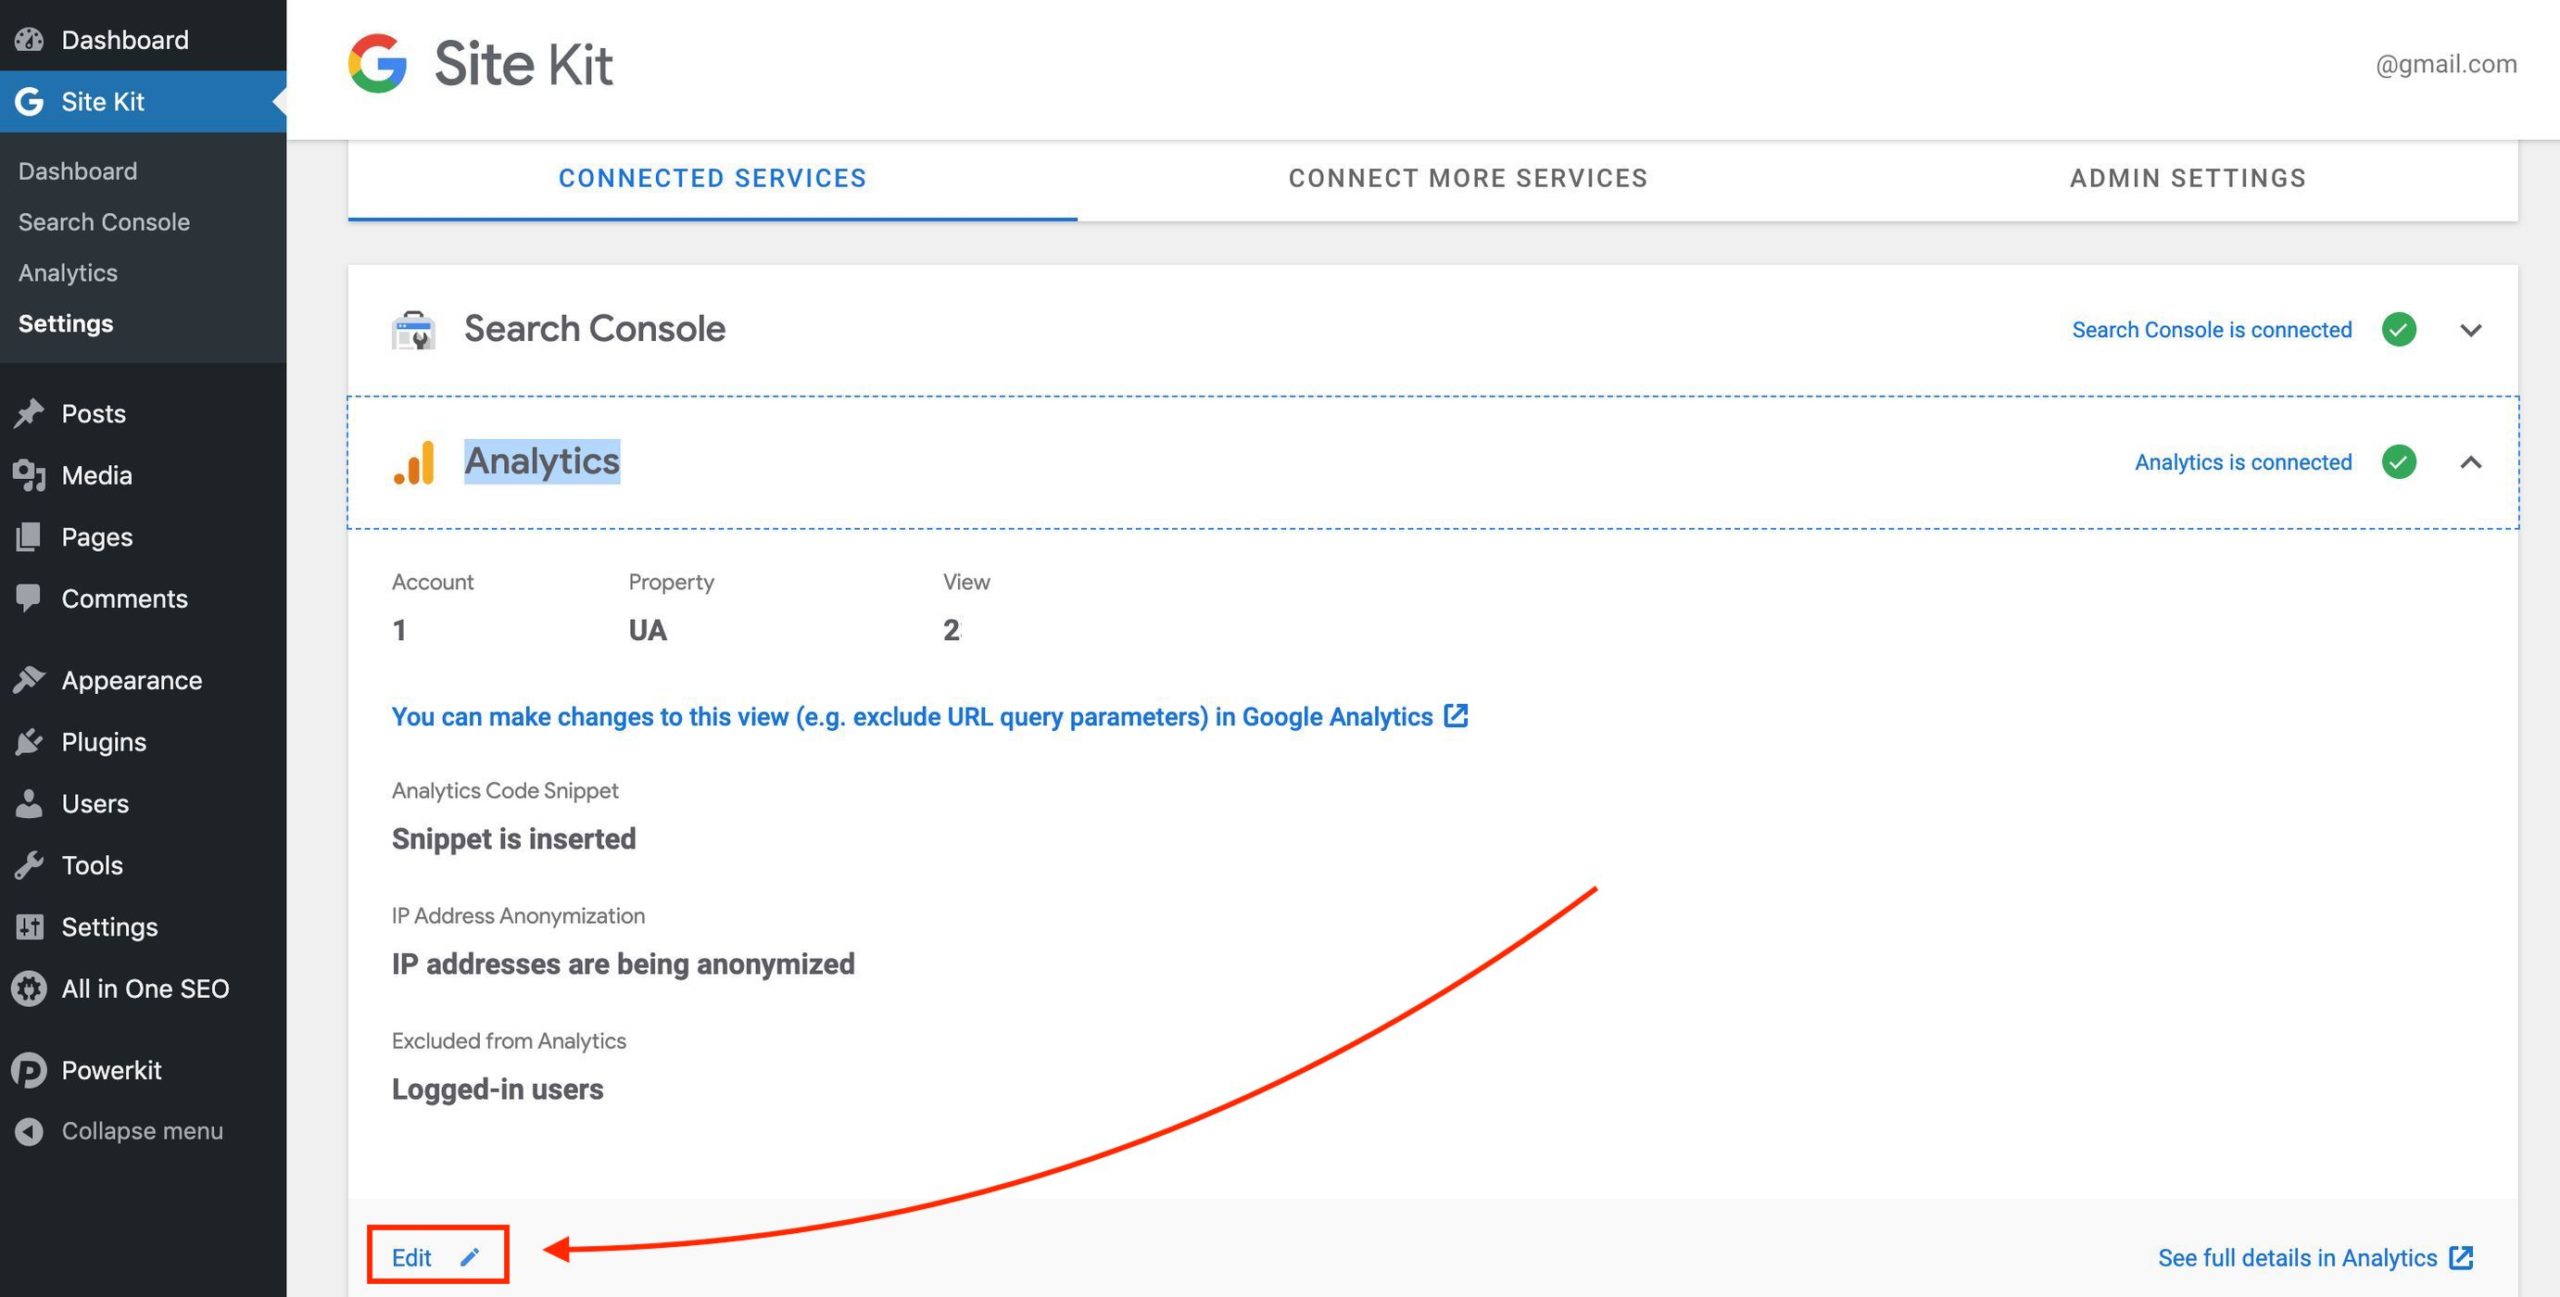This screenshot has width=2560, height=1297.
Task: Switch to Connected Services tab
Action: coord(712,178)
